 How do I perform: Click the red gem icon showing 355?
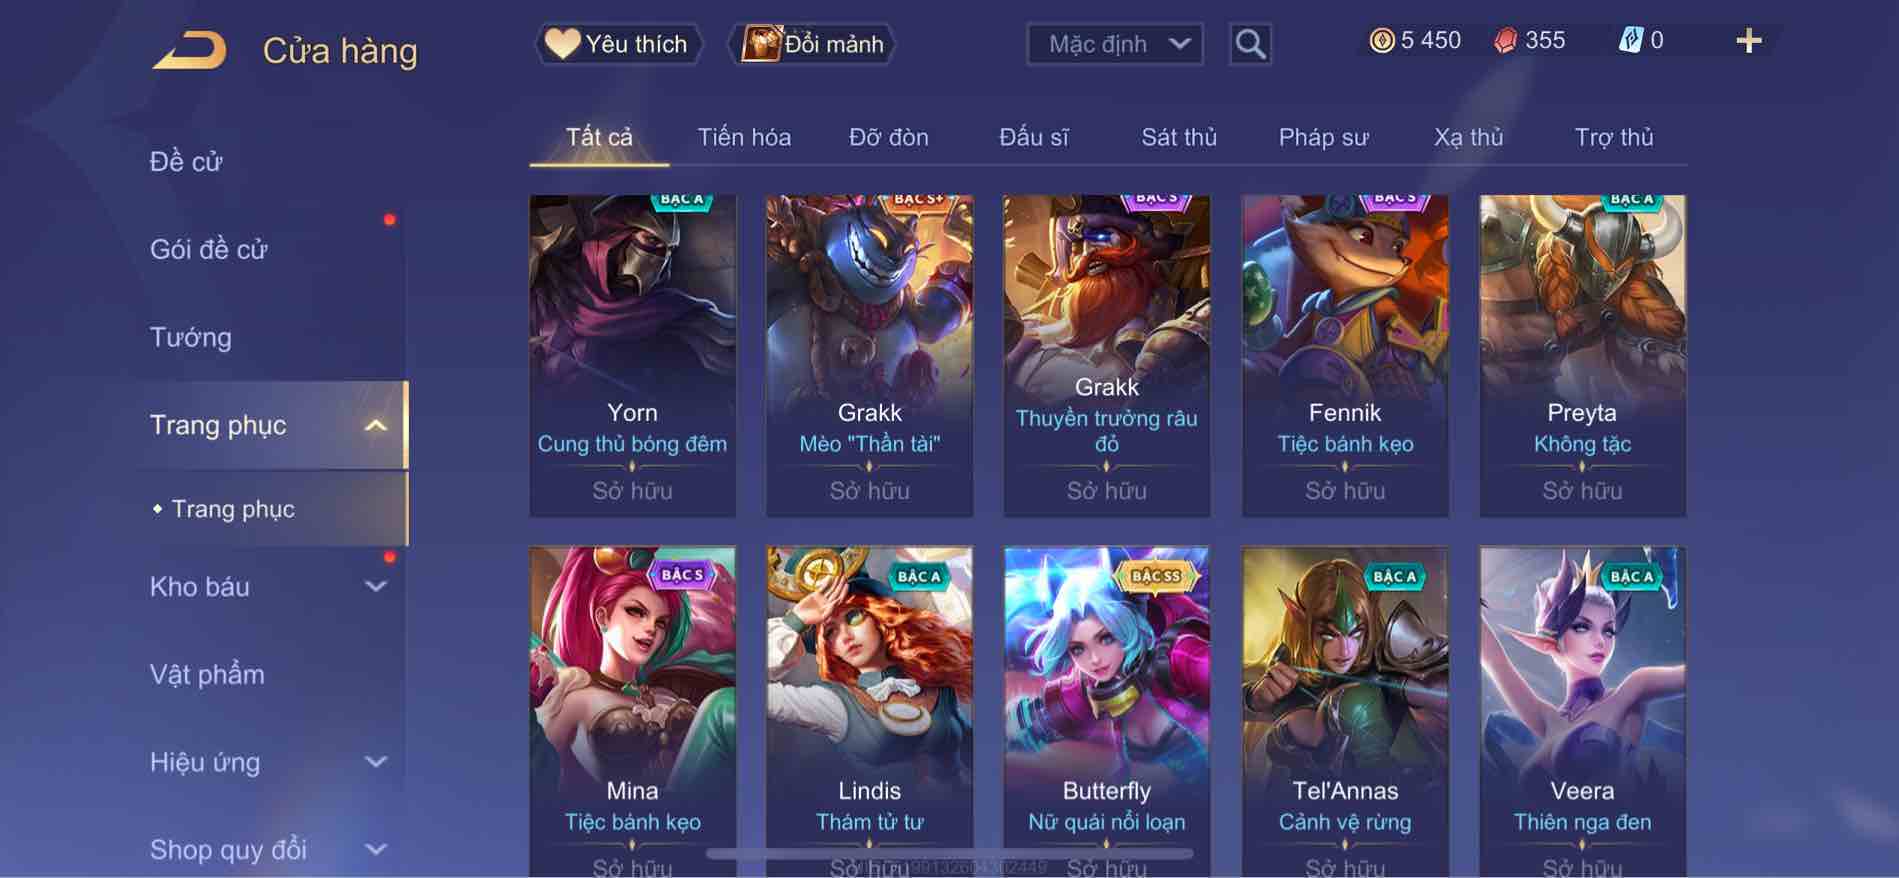[x=1505, y=41]
